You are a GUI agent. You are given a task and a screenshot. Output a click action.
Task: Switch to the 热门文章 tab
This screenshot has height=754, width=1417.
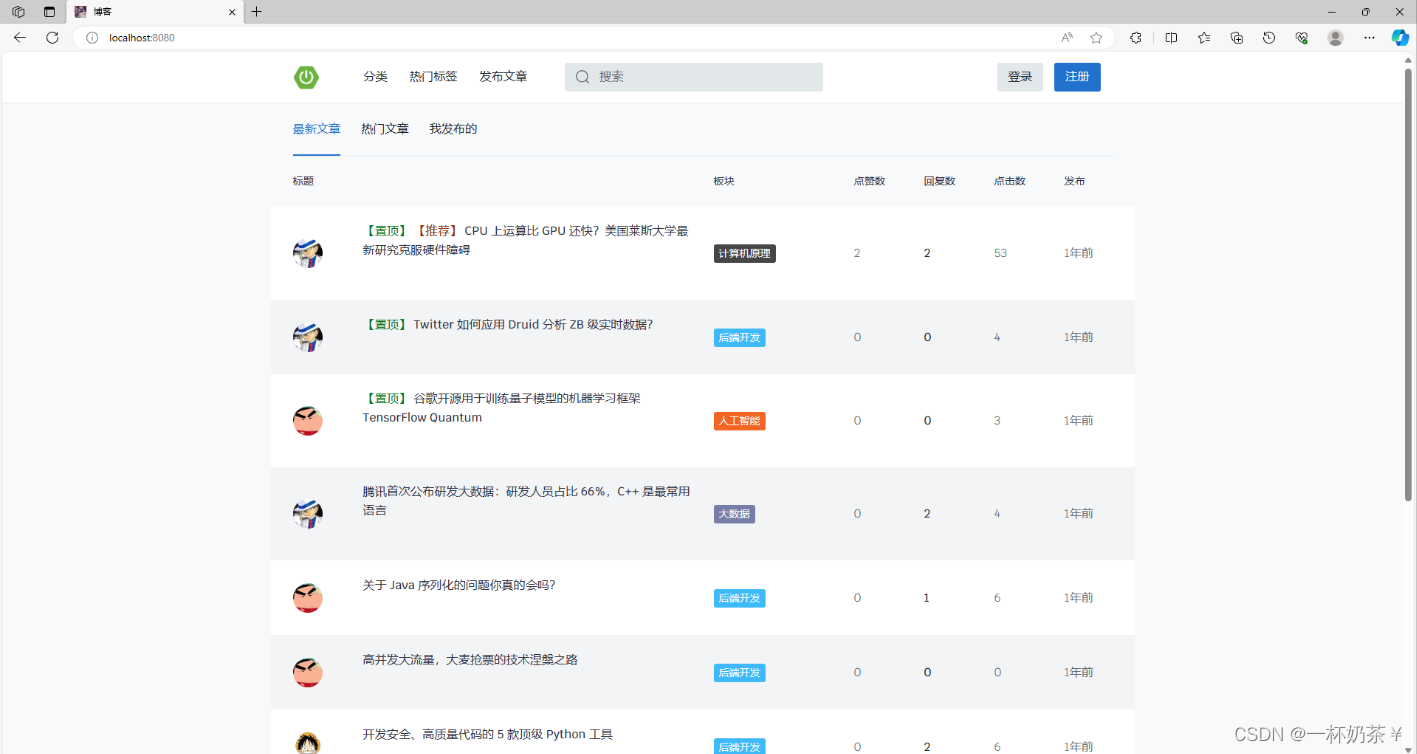[x=385, y=129]
